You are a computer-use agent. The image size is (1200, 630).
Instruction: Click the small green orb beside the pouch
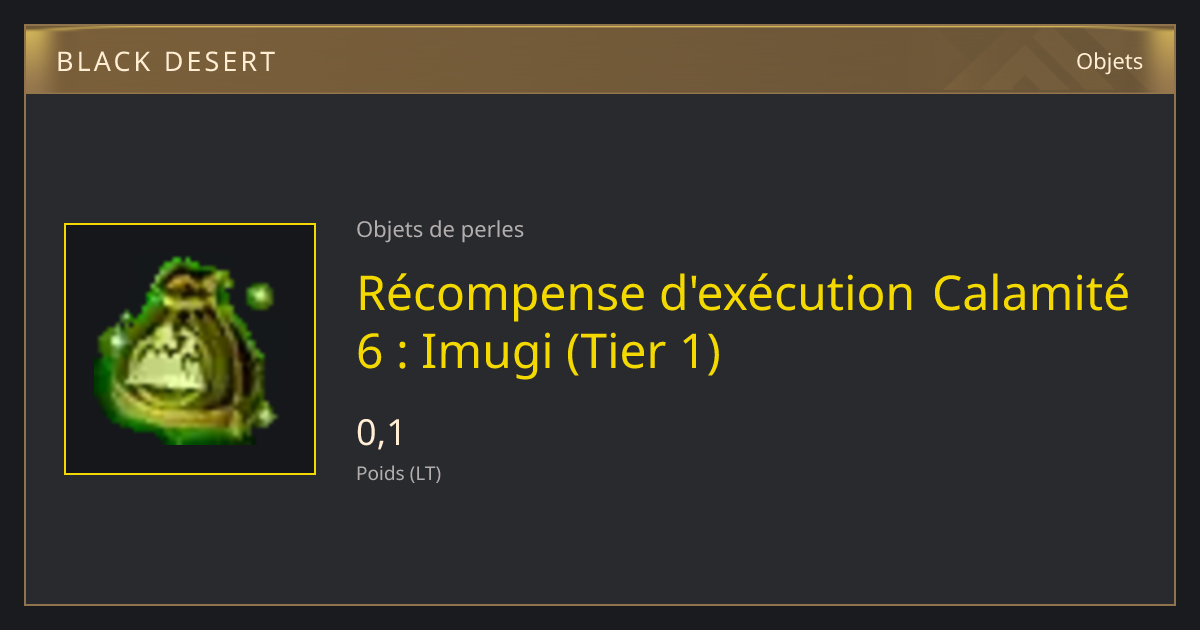(260, 296)
